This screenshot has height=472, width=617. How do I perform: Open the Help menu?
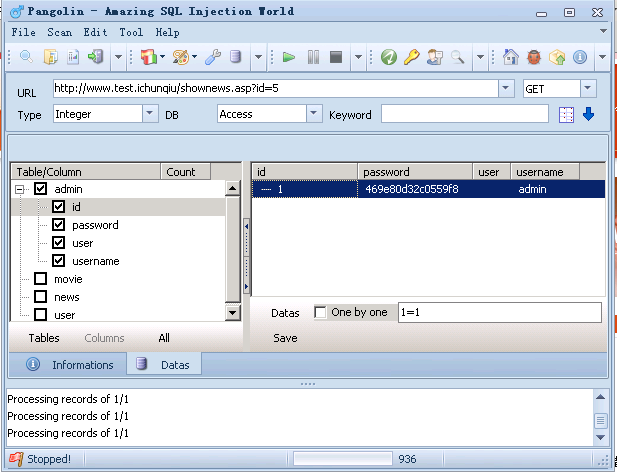[x=167, y=32]
